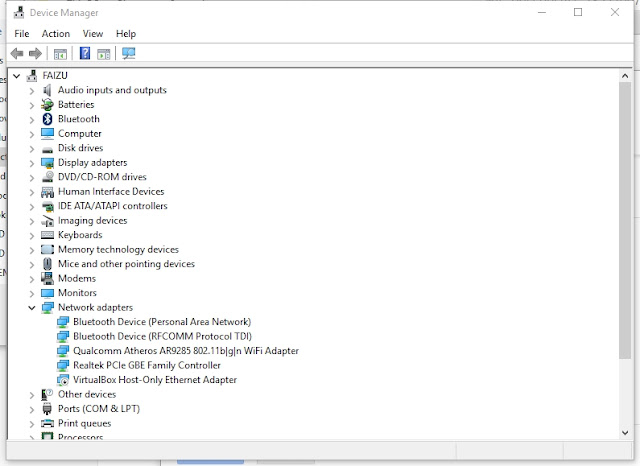Screen dimensions: 640x466
Task: Click the IDE ATA/ATAPI controllers icon
Action: (x=48, y=206)
